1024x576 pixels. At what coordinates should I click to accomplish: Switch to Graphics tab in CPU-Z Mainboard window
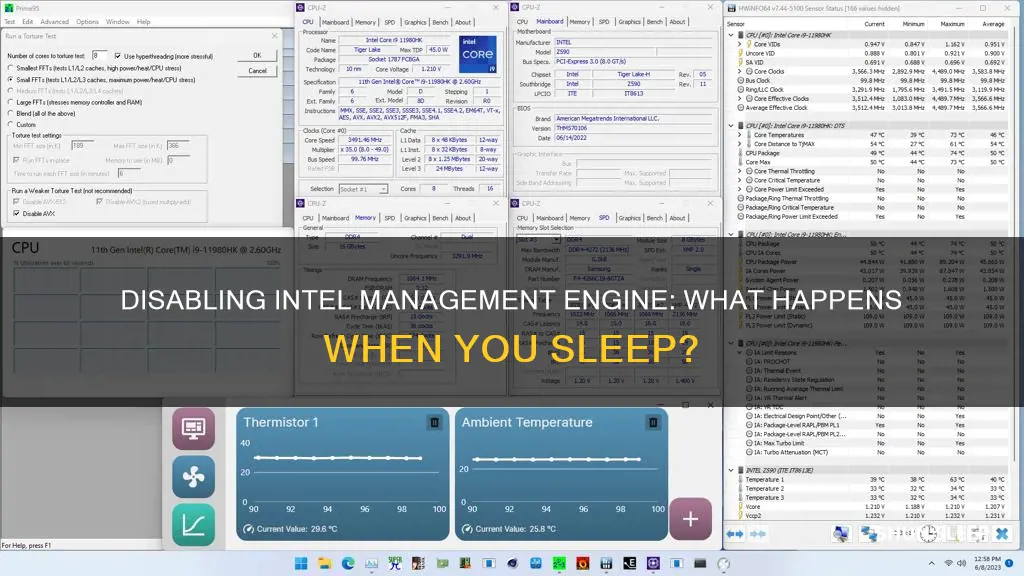click(630, 22)
